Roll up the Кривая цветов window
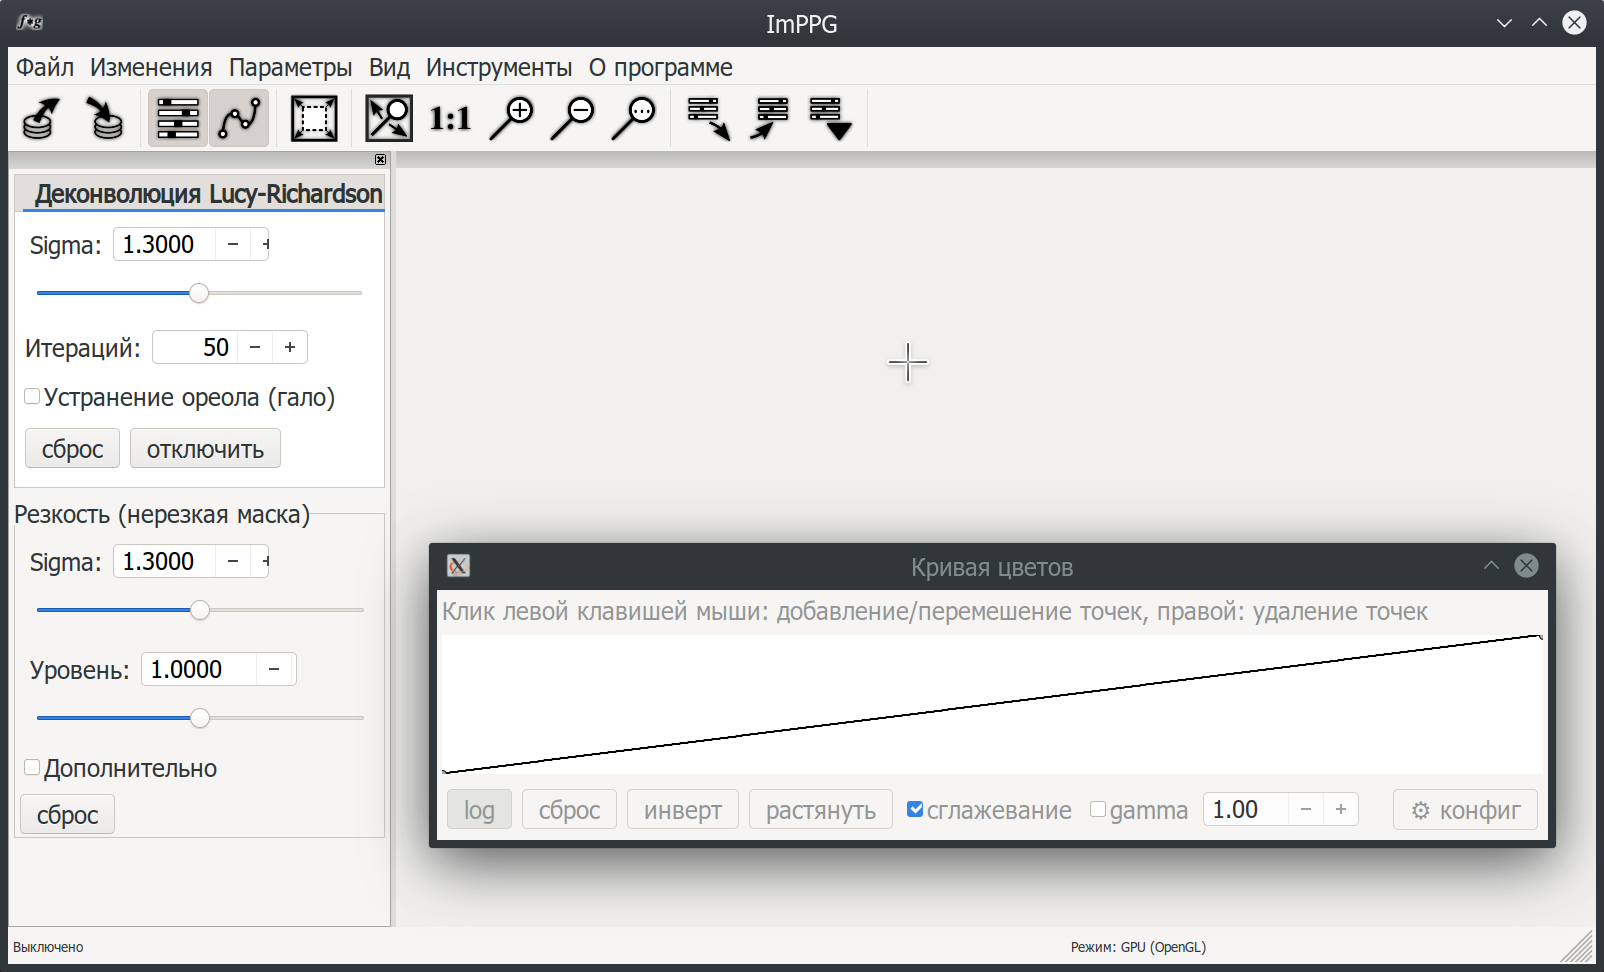 click(1491, 566)
